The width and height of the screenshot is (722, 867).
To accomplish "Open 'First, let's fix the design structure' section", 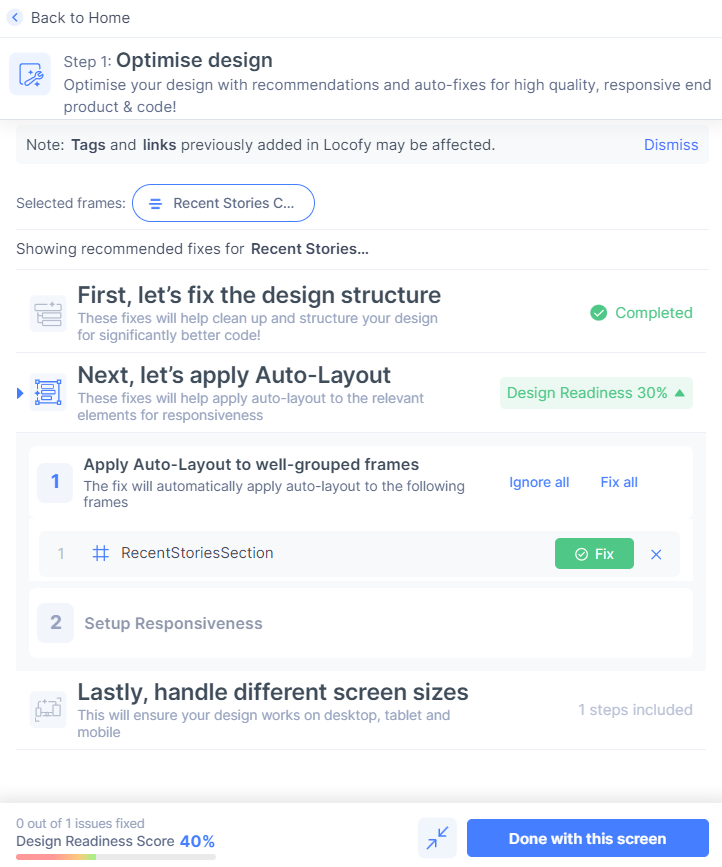I will click(362, 312).
